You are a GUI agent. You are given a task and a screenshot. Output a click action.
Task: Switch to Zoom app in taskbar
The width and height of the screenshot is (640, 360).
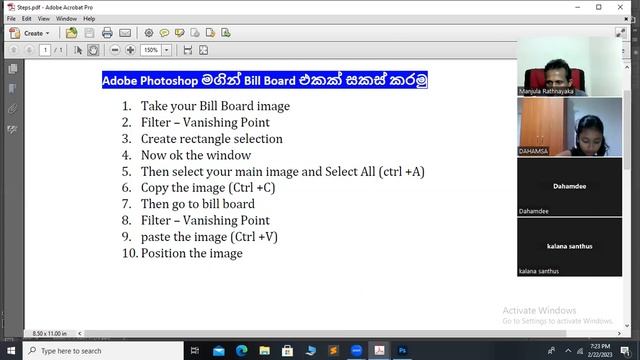click(356, 351)
